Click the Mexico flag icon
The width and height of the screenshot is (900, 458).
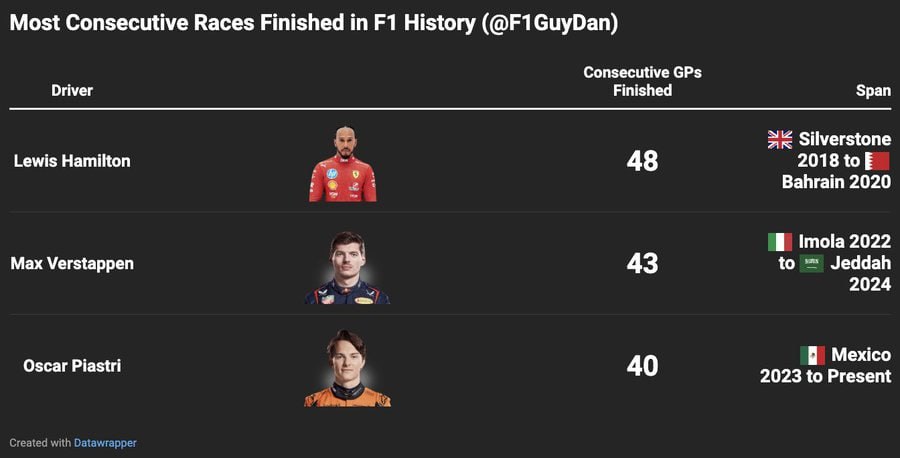pos(812,355)
